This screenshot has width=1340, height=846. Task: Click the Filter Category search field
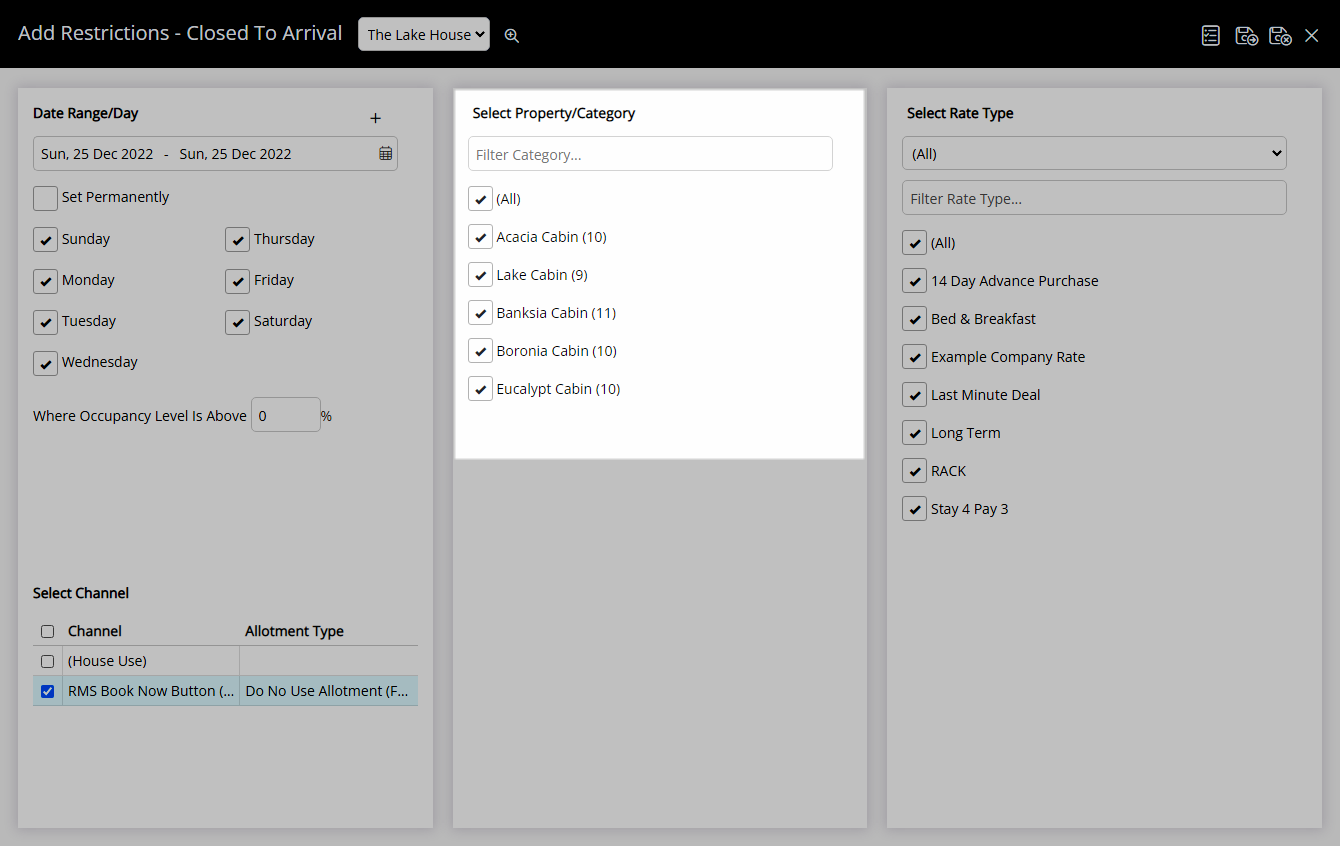pos(650,154)
